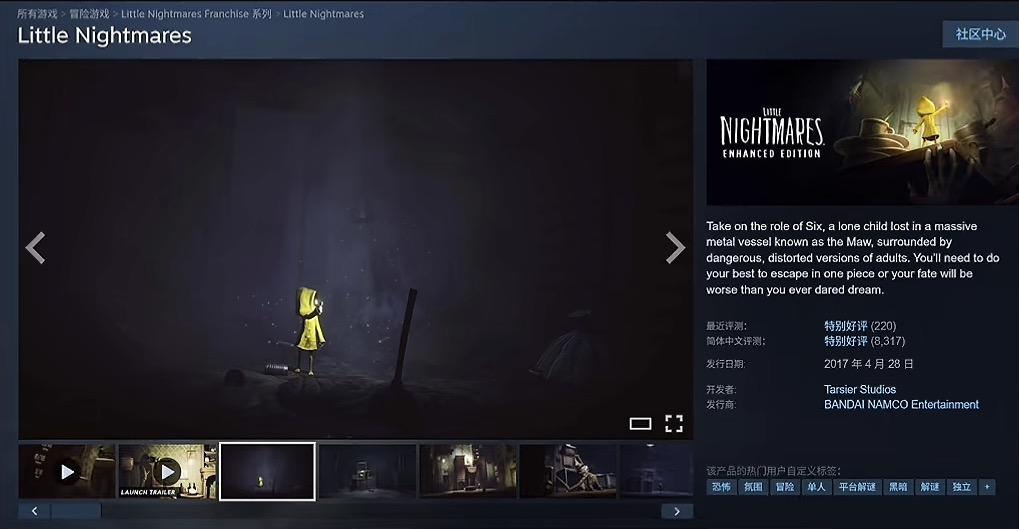This screenshot has width=1019, height=529.
Task: Open publisher BANDAI NAMCO Entertainment page
Action: tap(900, 405)
